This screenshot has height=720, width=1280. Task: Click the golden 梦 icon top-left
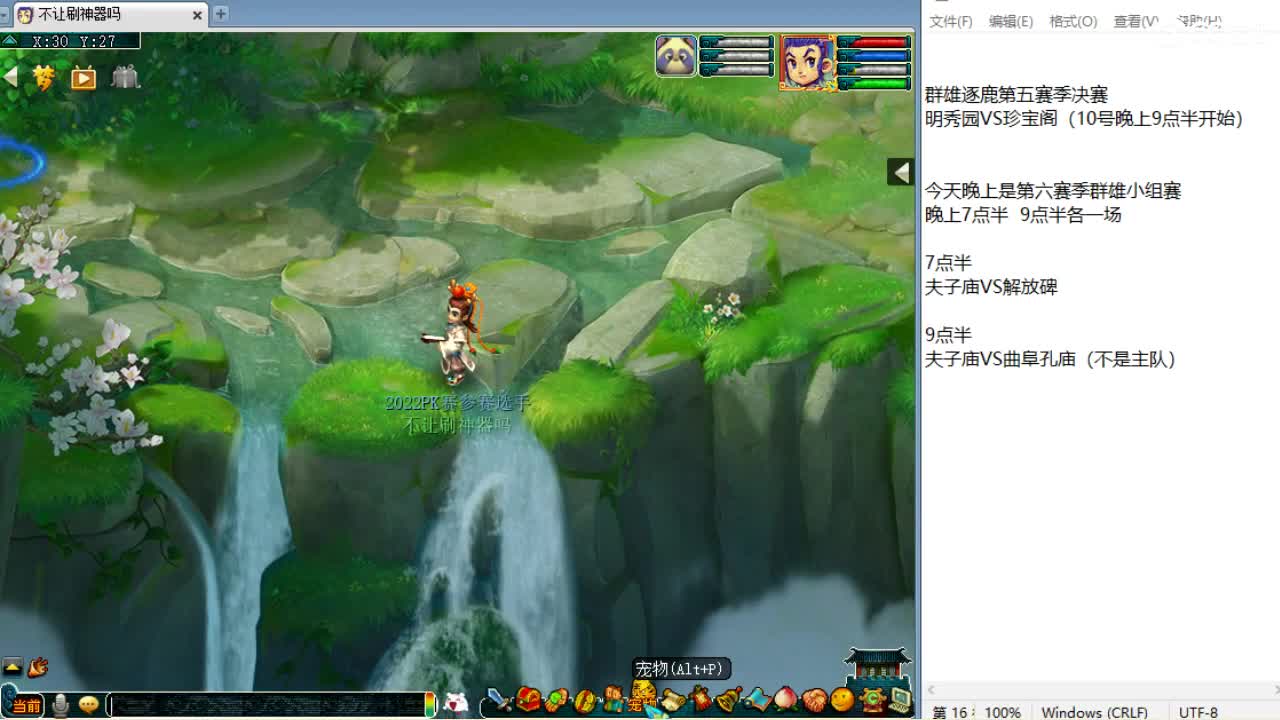[x=44, y=77]
